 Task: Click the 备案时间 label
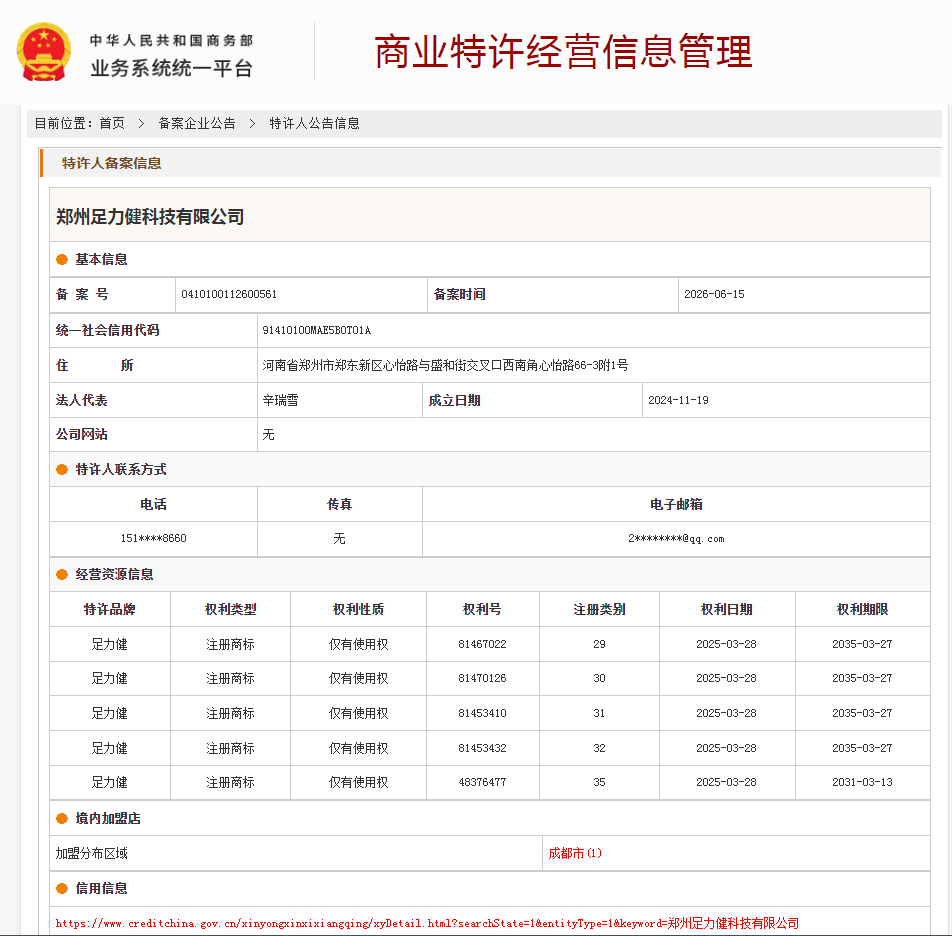(460, 294)
